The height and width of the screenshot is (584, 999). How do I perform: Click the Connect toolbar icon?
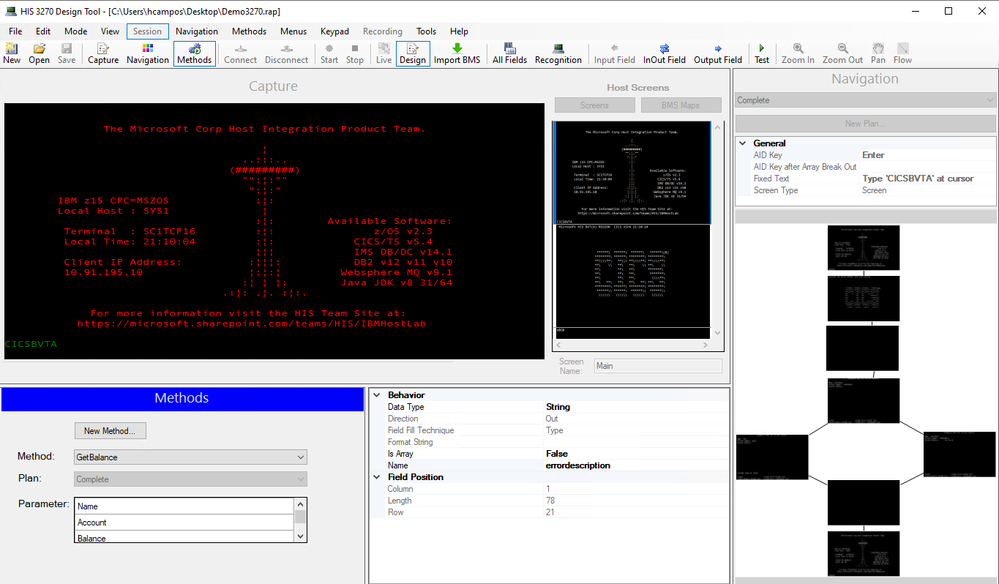click(240, 53)
